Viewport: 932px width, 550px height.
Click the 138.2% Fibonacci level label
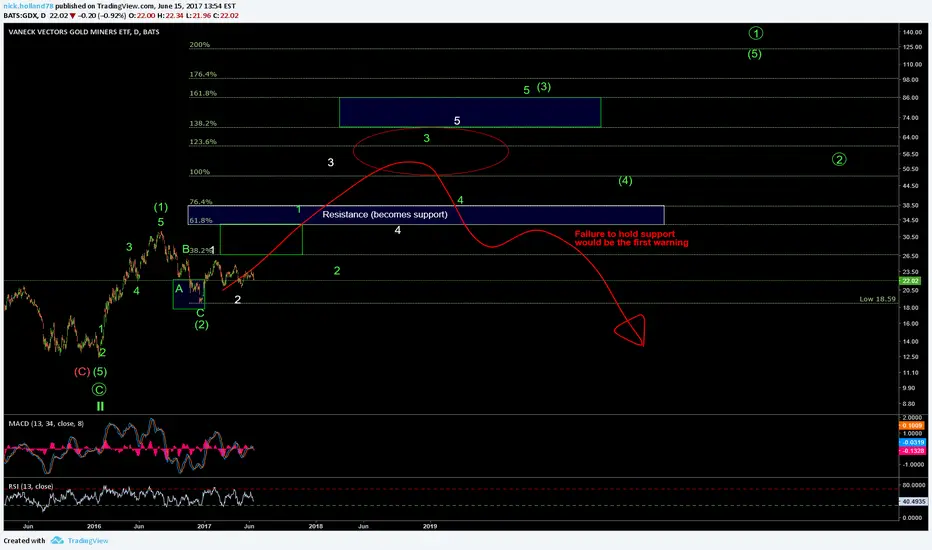[203, 124]
